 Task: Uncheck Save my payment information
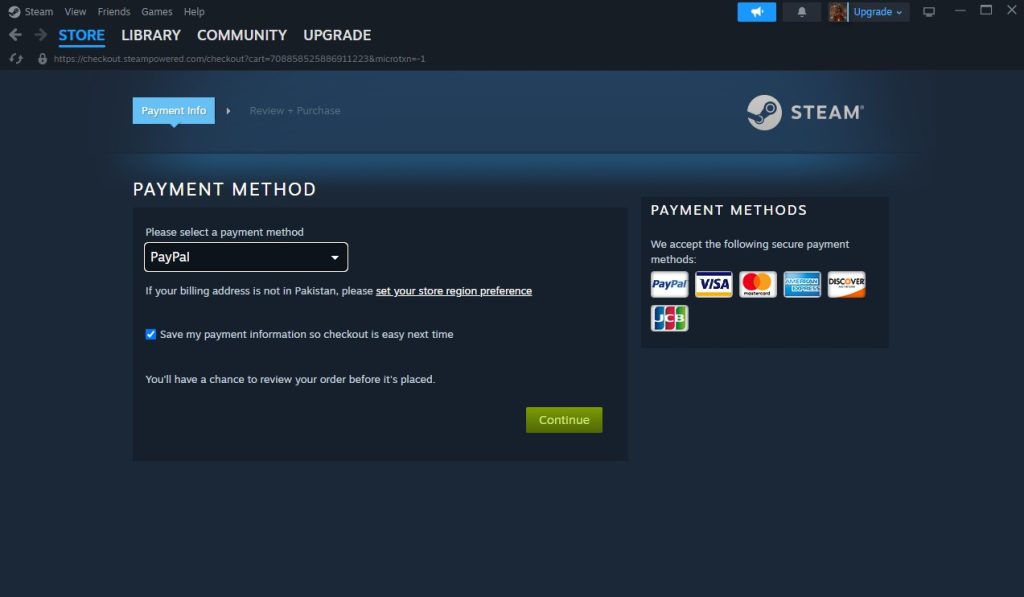point(150,334)
